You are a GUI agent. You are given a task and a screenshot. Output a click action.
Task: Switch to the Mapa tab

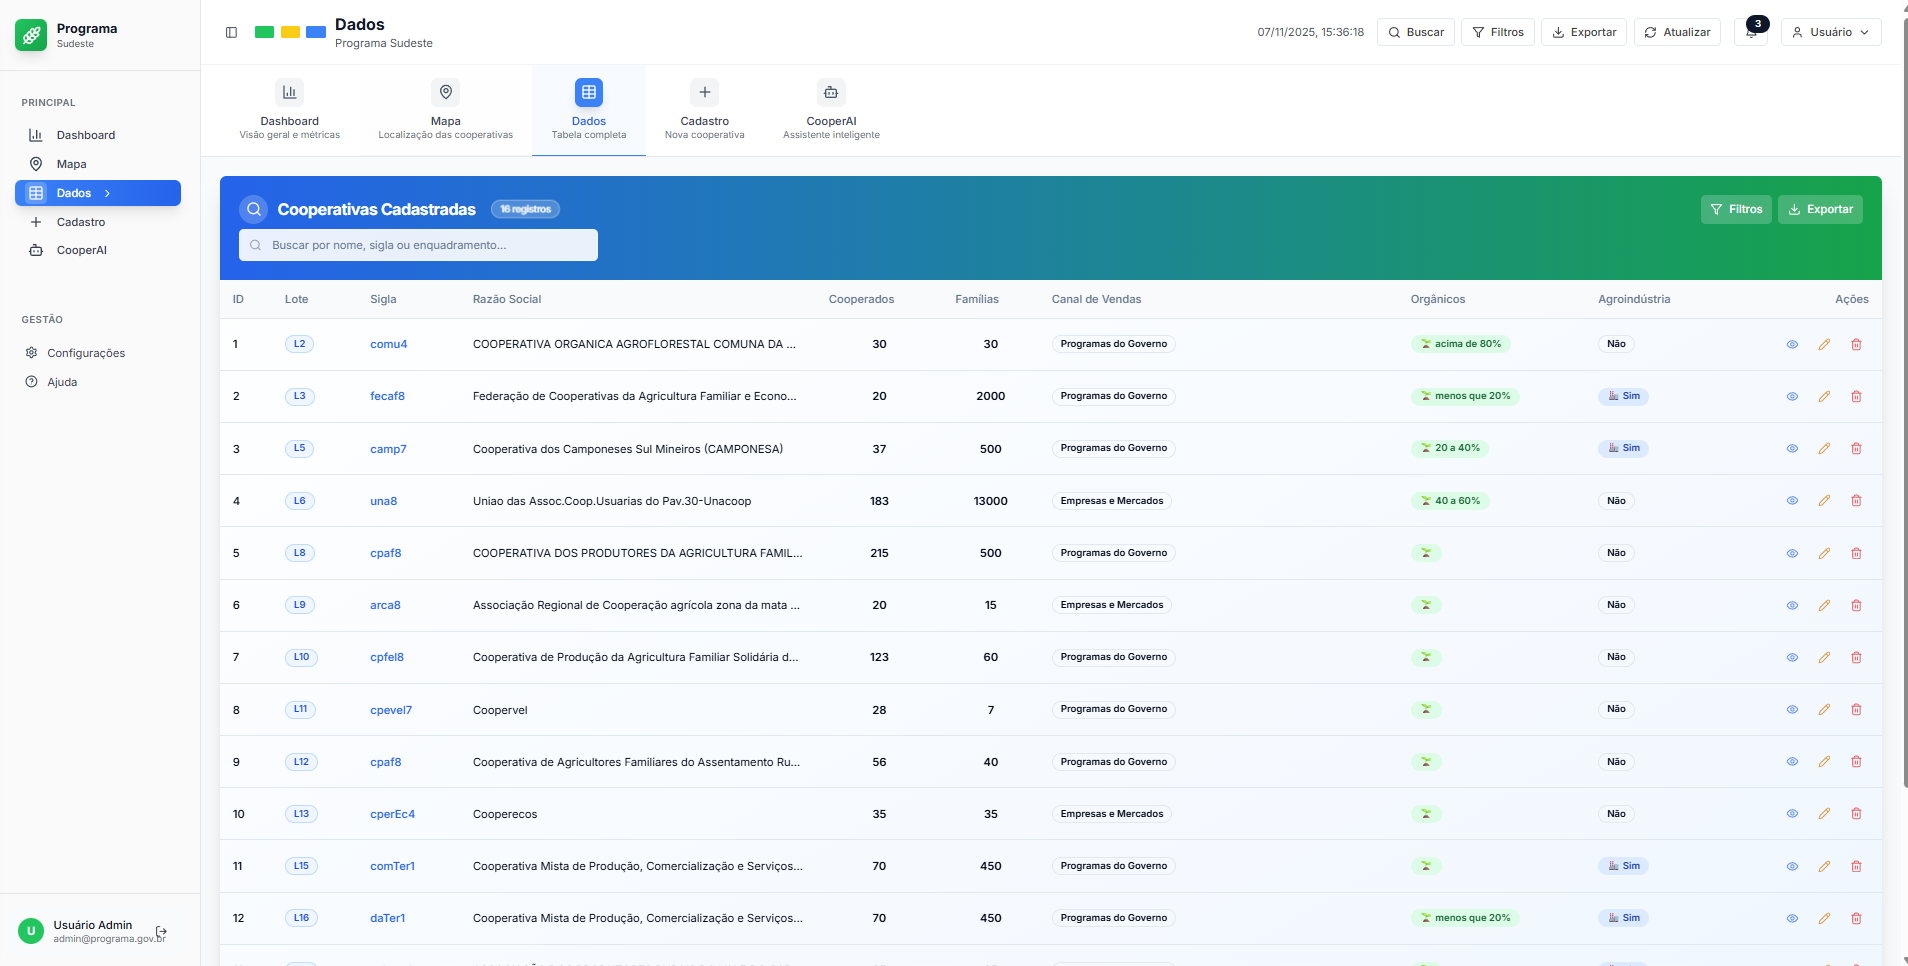click(x=445, y=109)
